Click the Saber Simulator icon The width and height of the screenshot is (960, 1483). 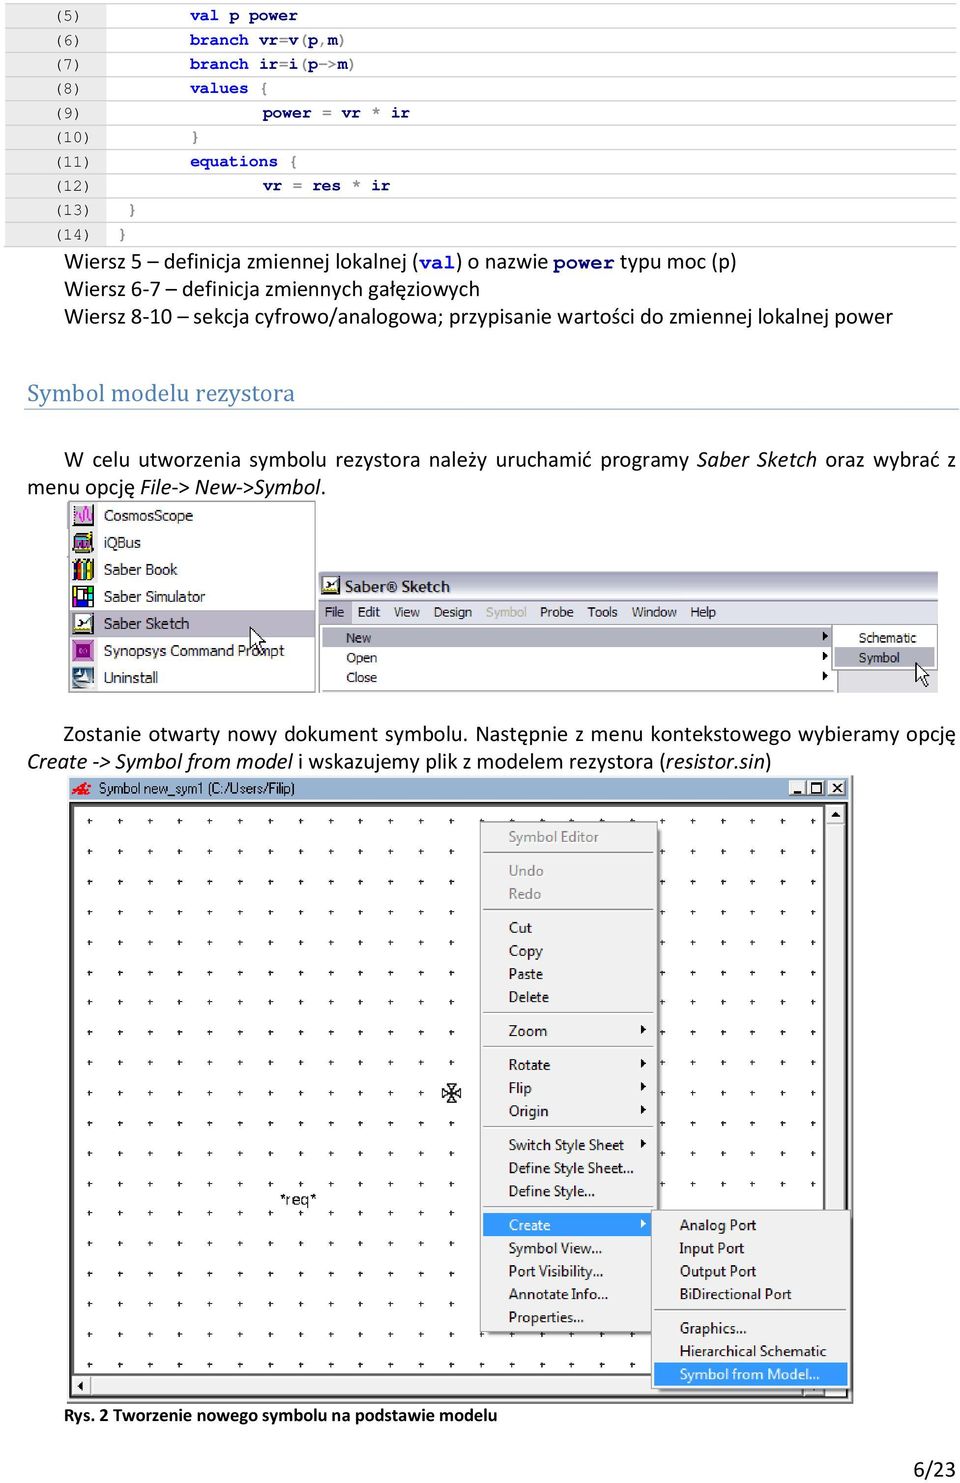83,596
